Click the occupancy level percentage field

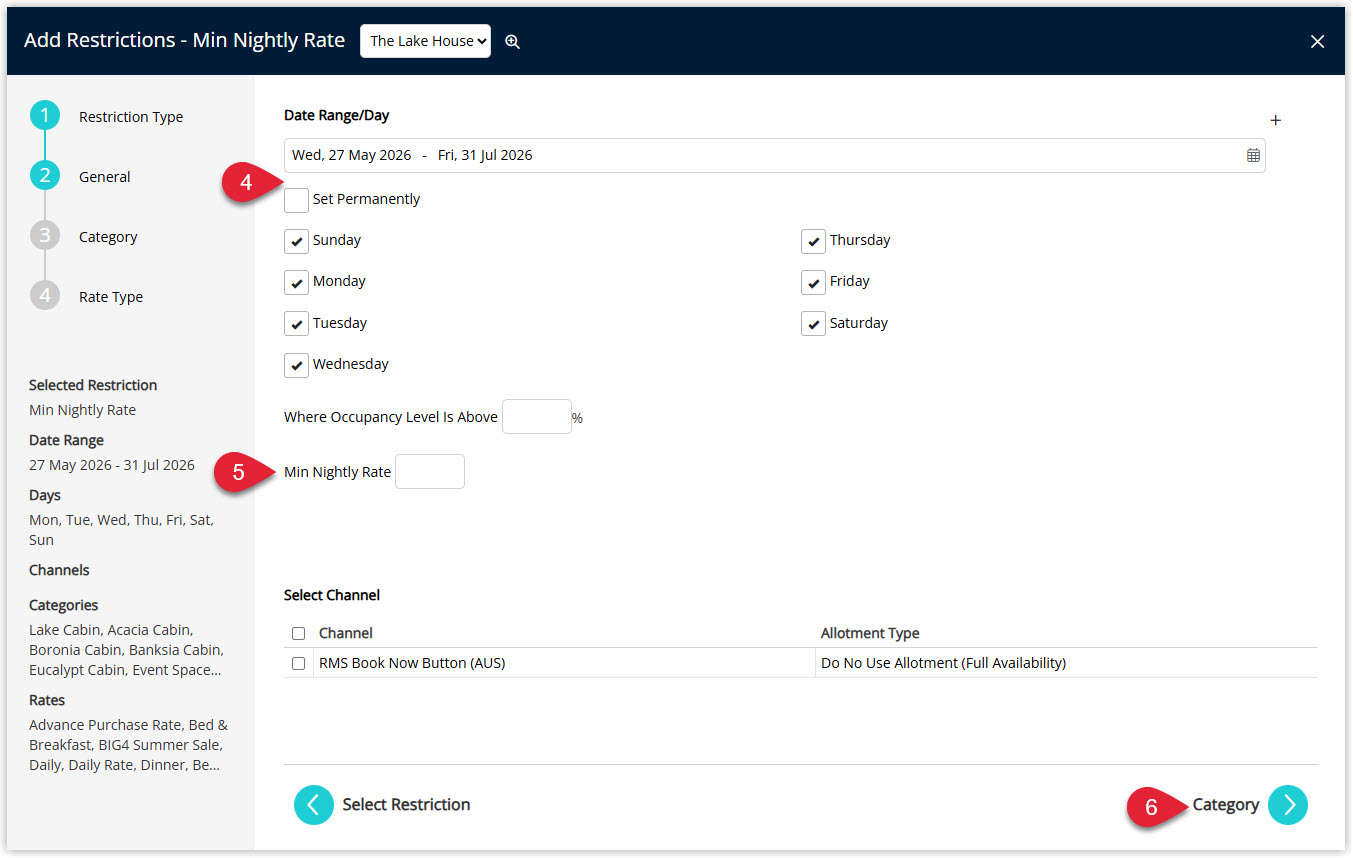click(x=537, y=417)
